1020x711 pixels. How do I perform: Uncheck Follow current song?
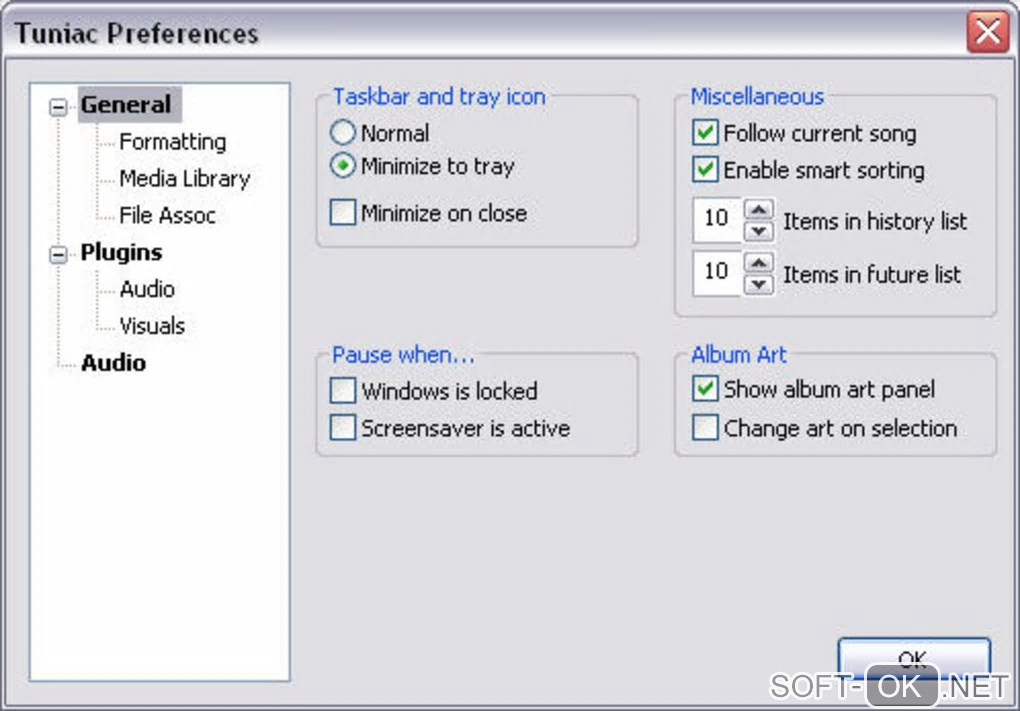point(705,133)
